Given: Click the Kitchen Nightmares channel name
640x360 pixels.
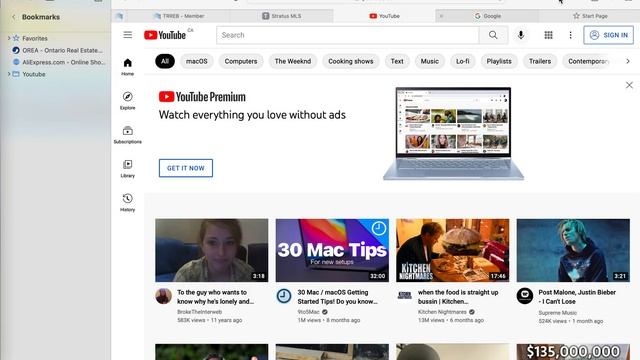Looking at the screenshot, I should point(442,312).
